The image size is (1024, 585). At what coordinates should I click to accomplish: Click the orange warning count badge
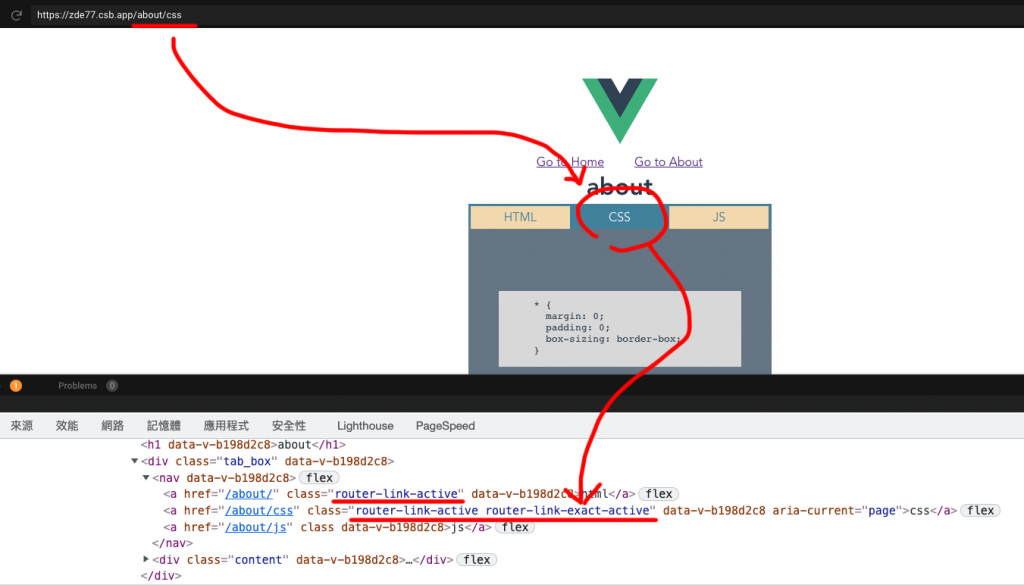coord(16,386)
